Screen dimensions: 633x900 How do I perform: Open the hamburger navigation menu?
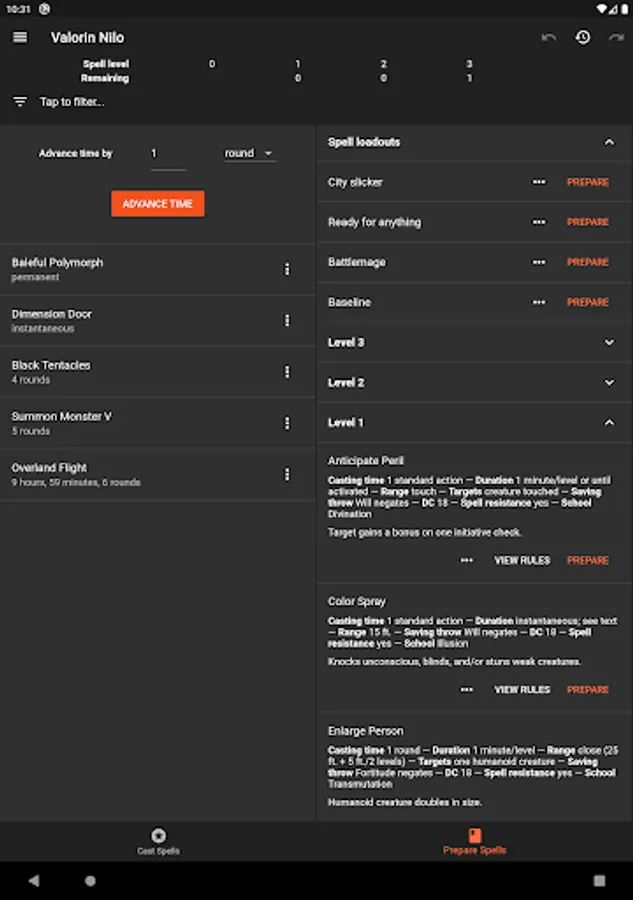click(20, 37)
